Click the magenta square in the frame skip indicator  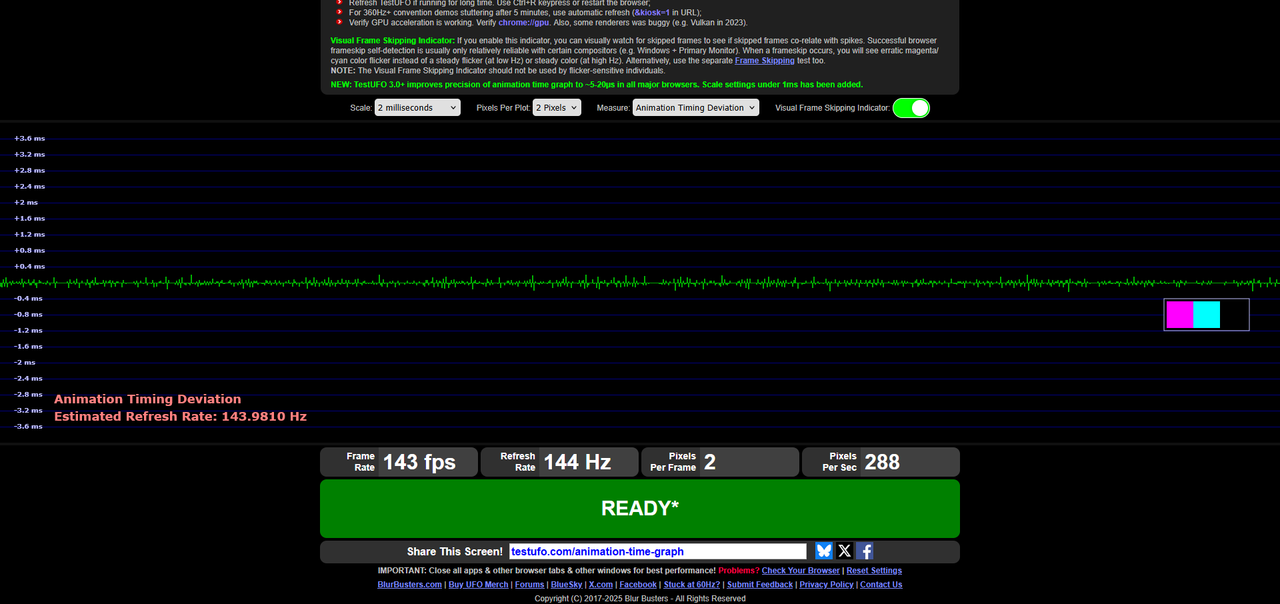click(x=1180, y=314)
